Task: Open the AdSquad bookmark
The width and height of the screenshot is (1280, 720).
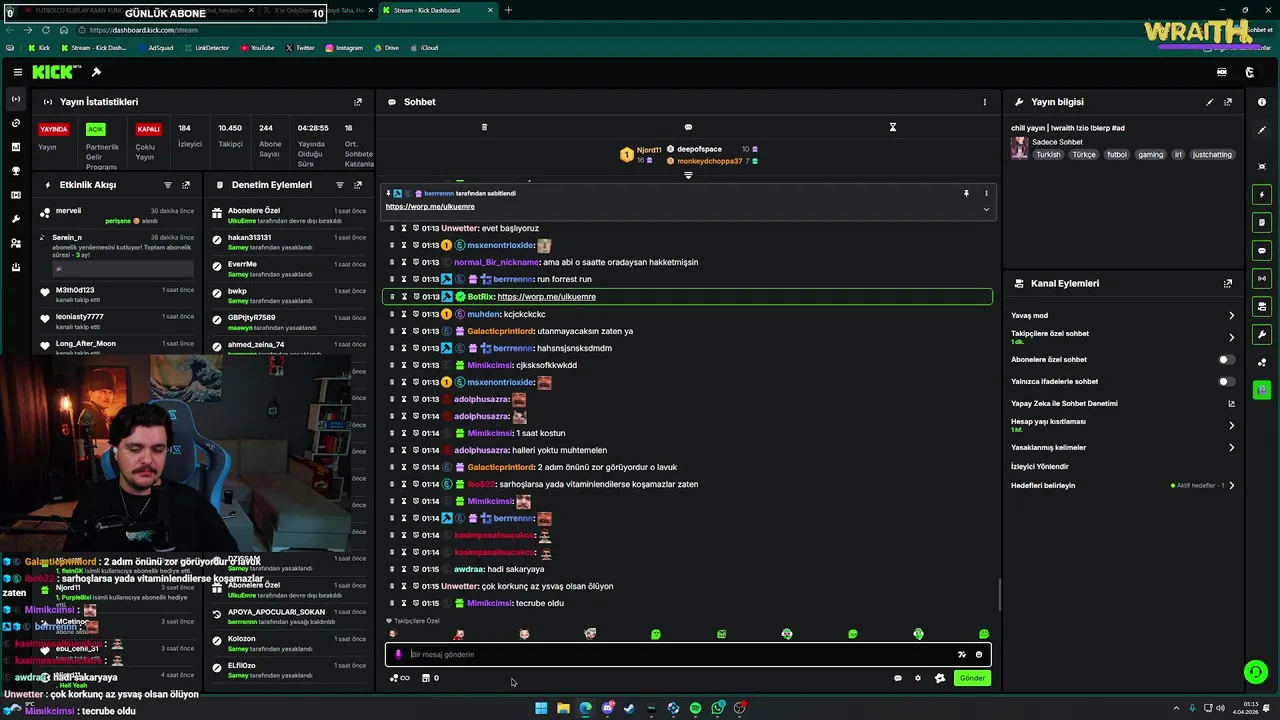Action: click(155, 48)
